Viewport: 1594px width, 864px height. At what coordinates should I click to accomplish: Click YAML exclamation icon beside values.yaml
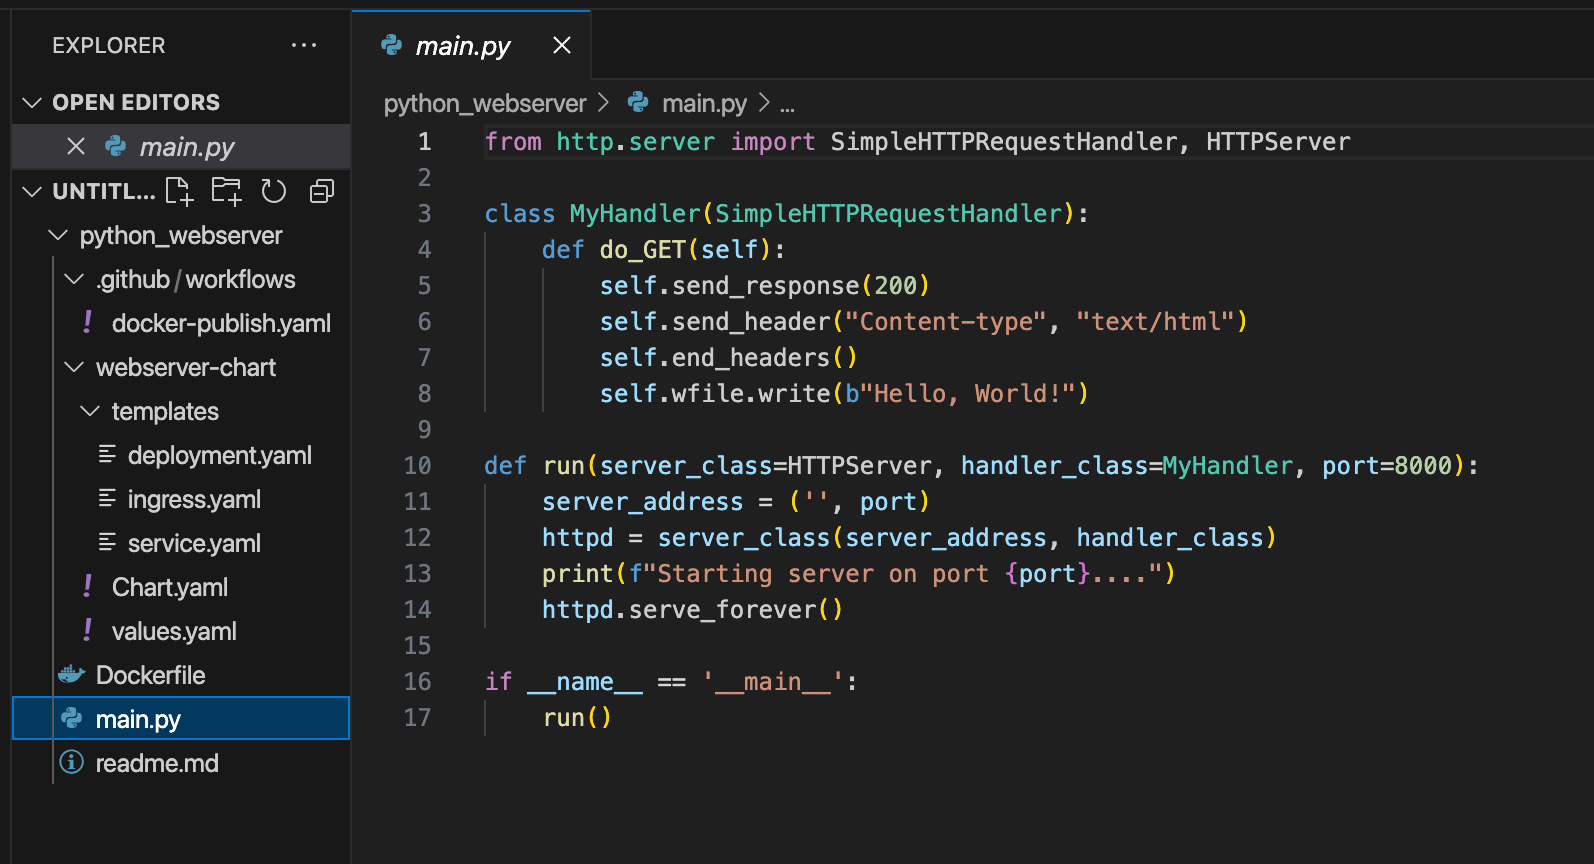(x=88, y=630)
